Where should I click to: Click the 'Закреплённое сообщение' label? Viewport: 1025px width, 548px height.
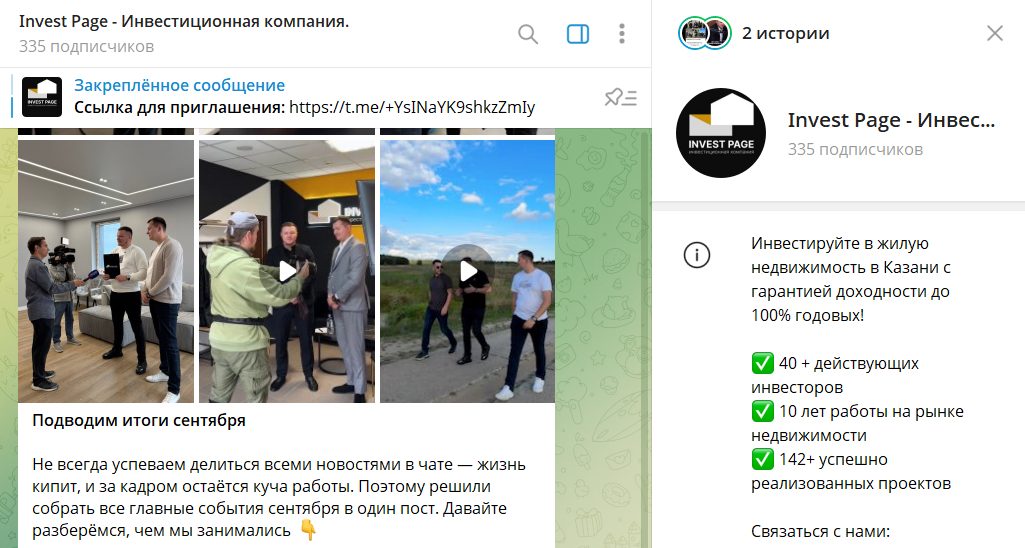[x=179, y=85]
